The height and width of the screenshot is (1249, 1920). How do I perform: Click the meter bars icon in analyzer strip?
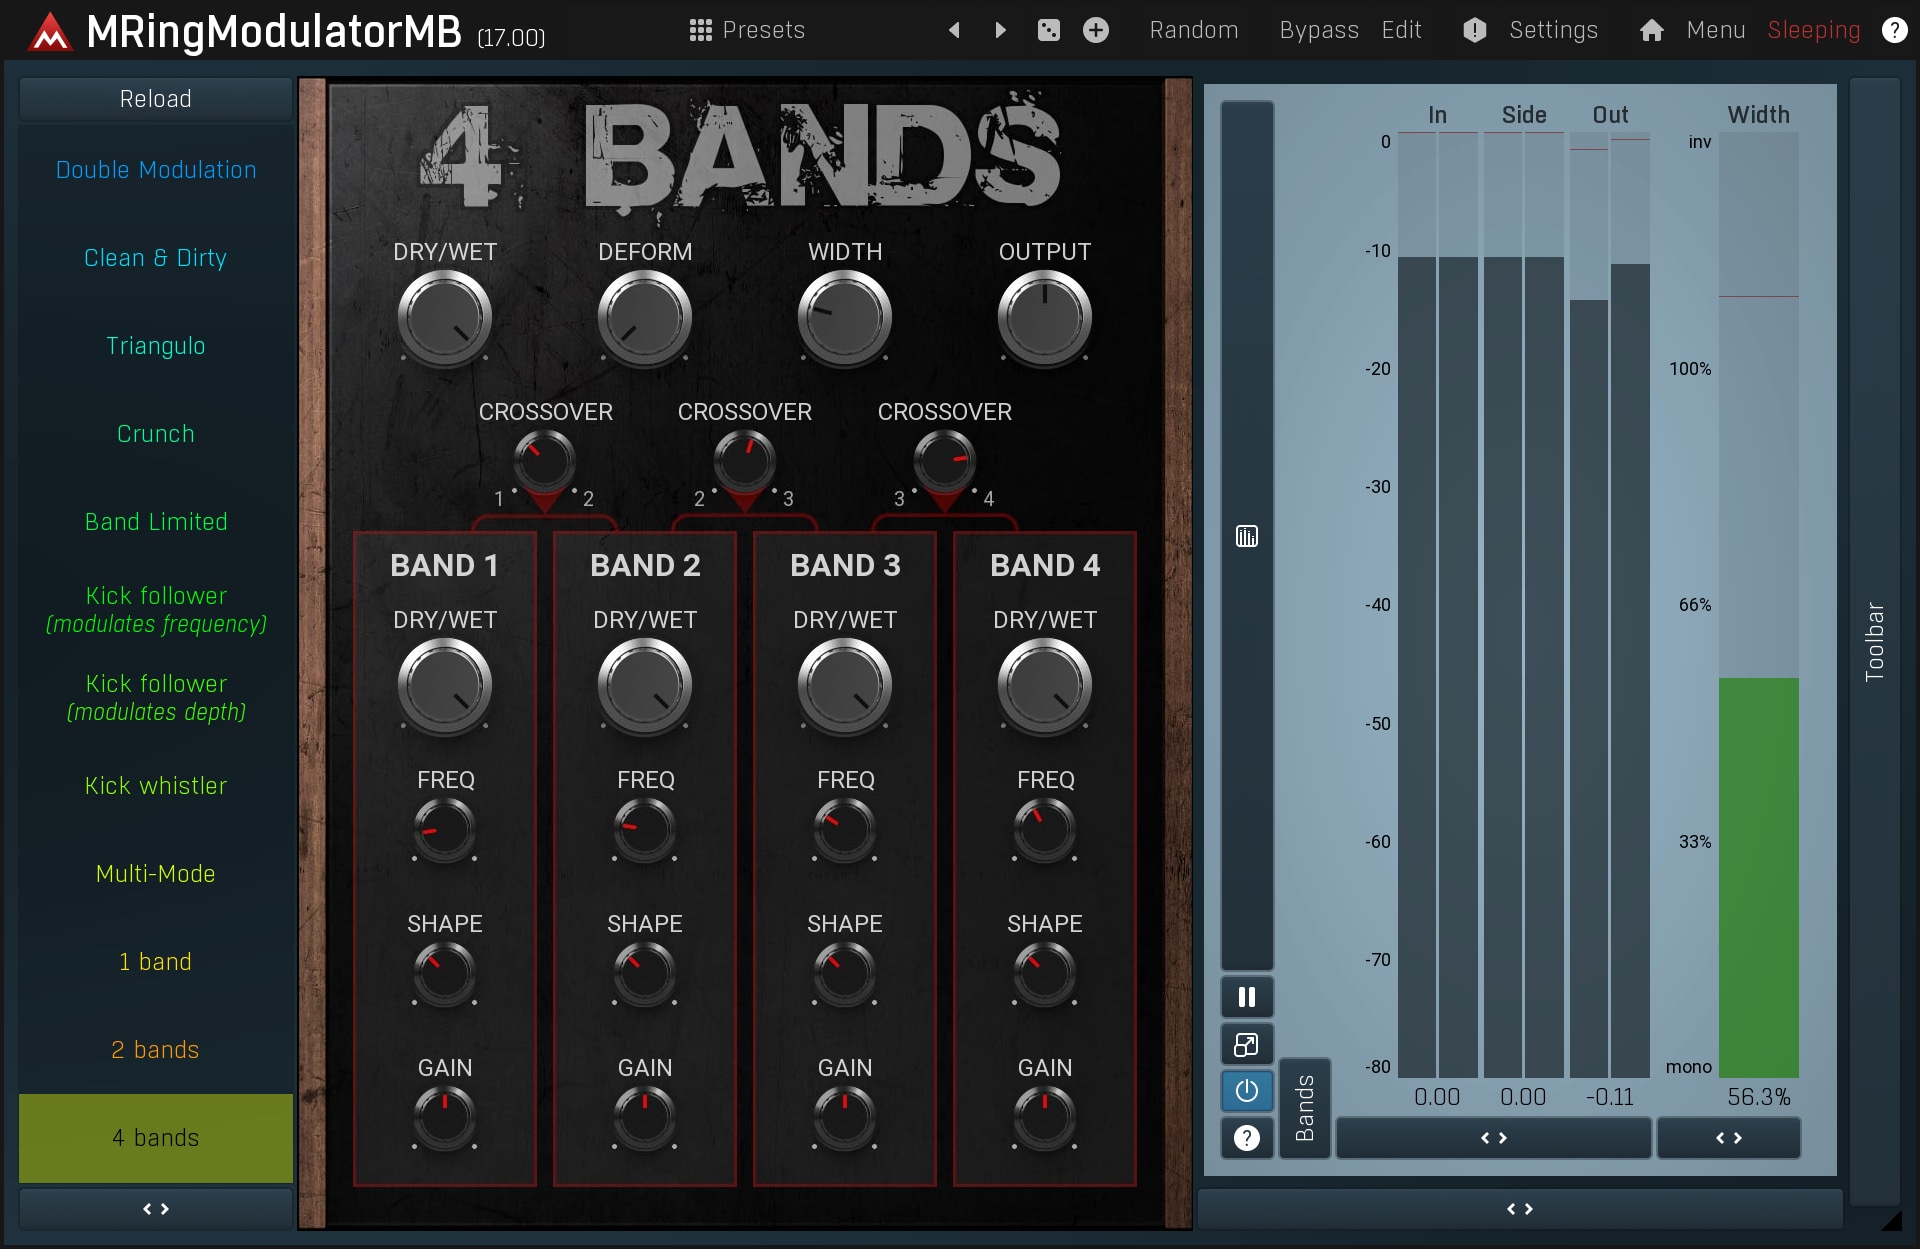pyautogui.click(x=1246, y=537)
